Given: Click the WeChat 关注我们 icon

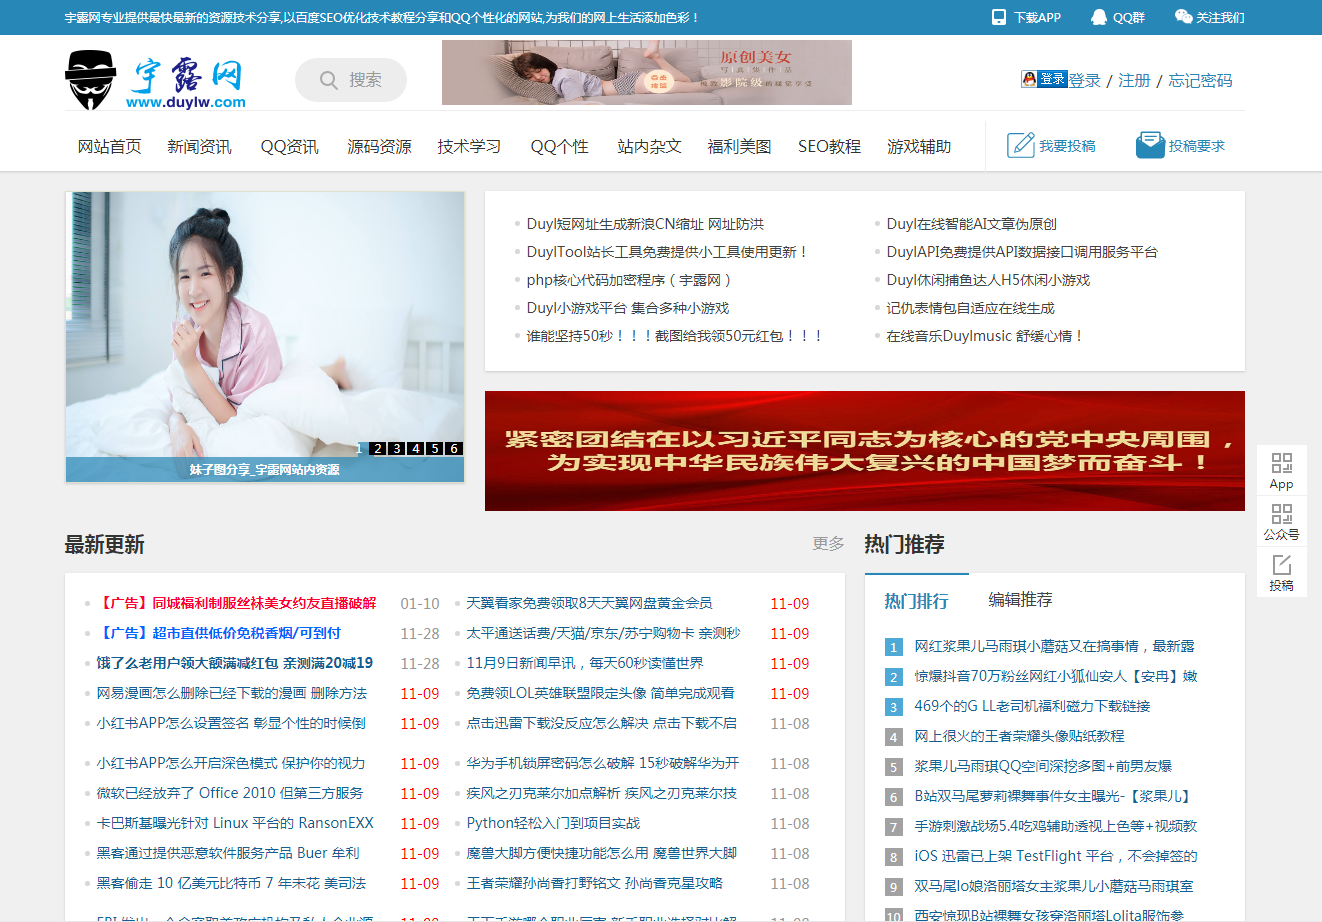Looking at the screenshot, I should [1183, 17].
